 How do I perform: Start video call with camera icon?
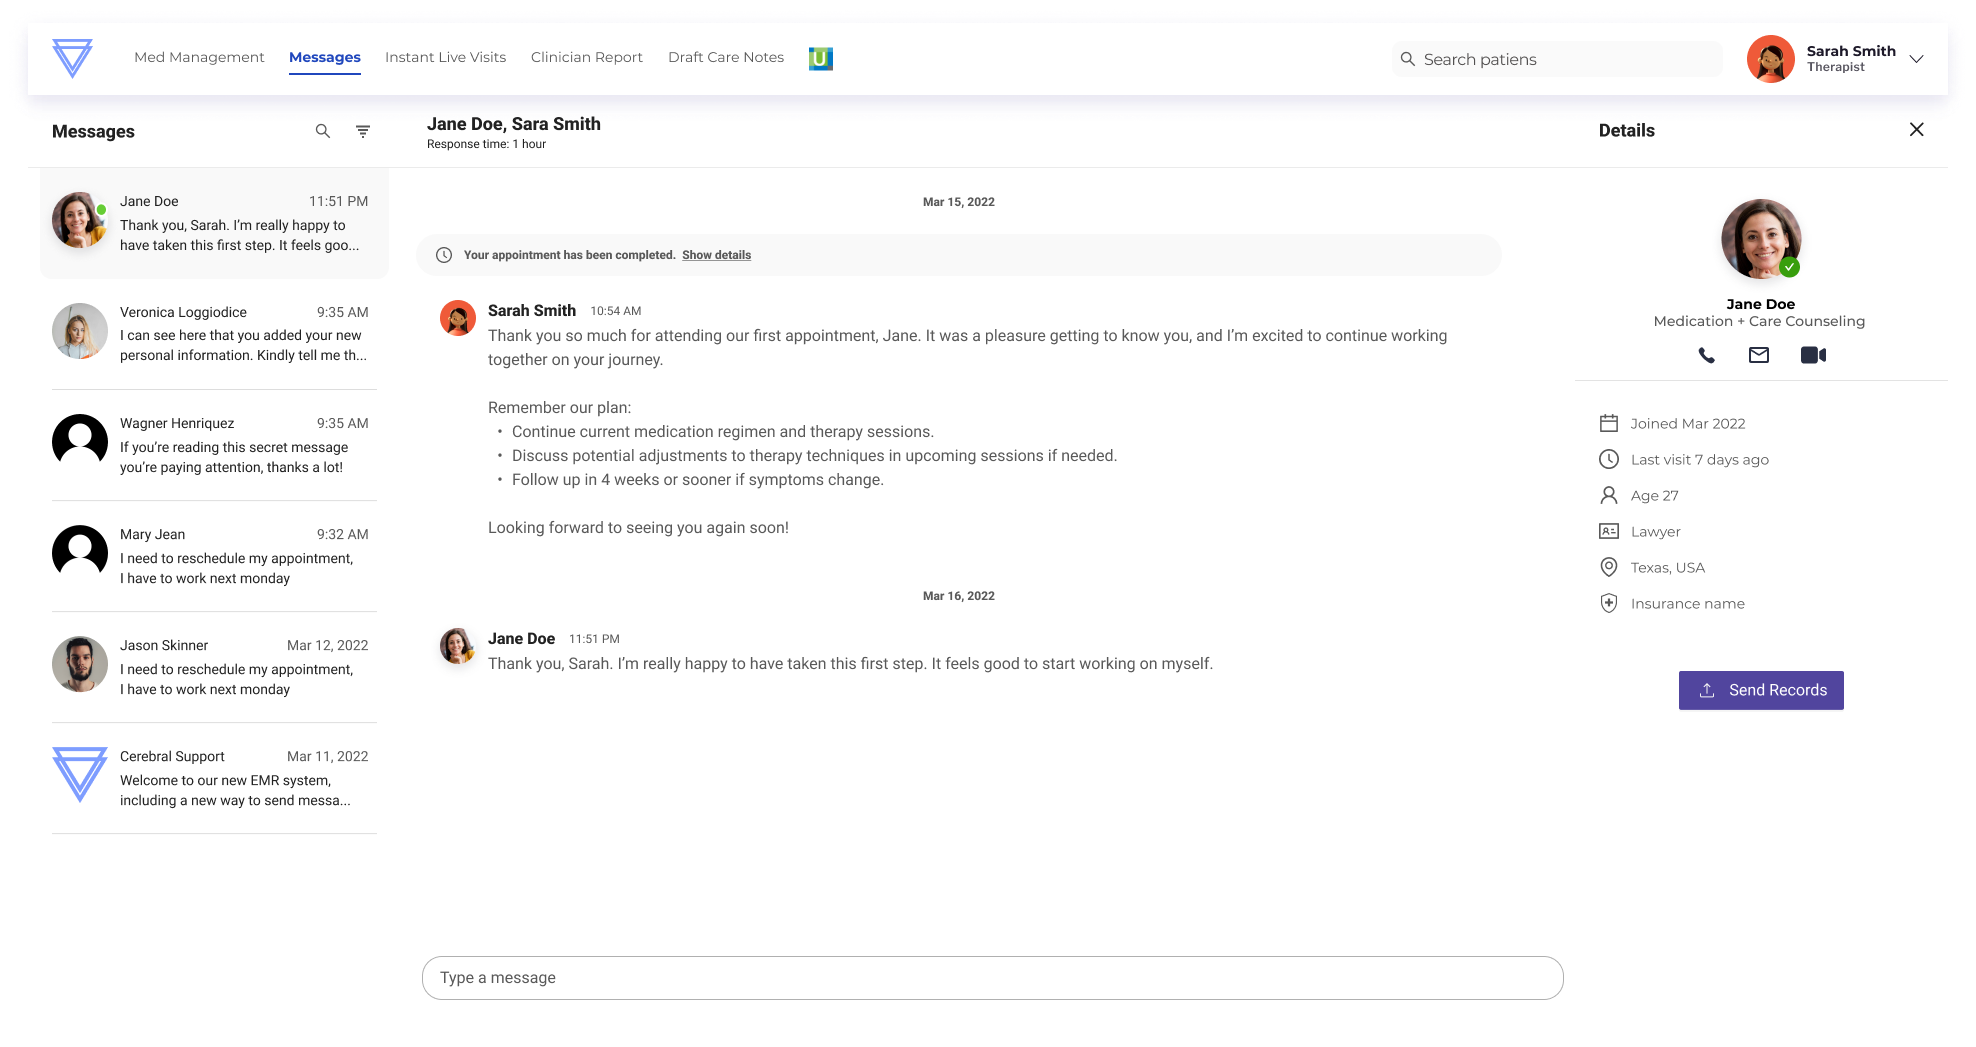point(1813,355)
